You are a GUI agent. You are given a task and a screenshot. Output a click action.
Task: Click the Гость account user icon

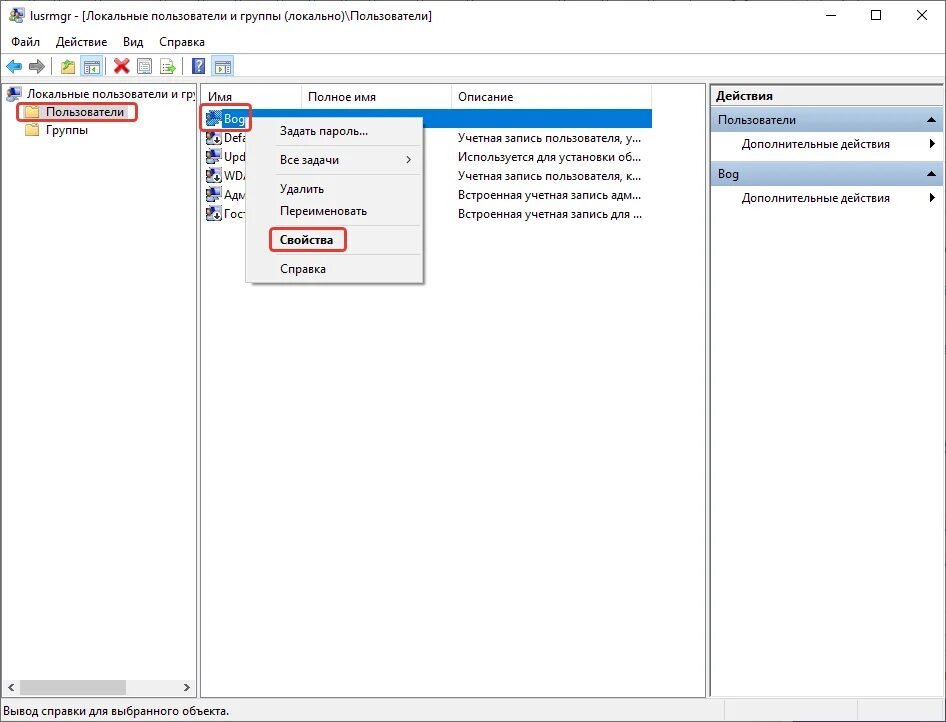[214, 214]
